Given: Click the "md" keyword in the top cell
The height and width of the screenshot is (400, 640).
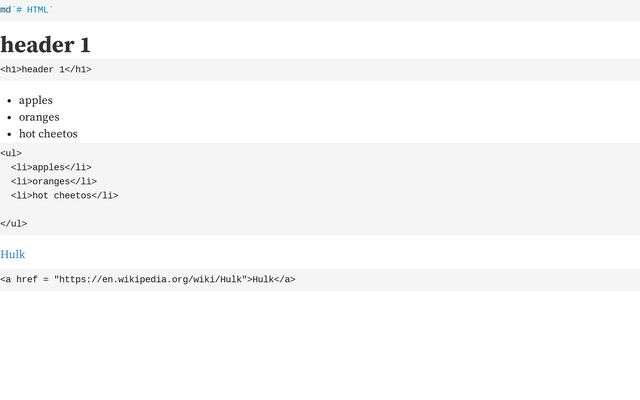Looking at the screenshot, I should click(6, 10).
